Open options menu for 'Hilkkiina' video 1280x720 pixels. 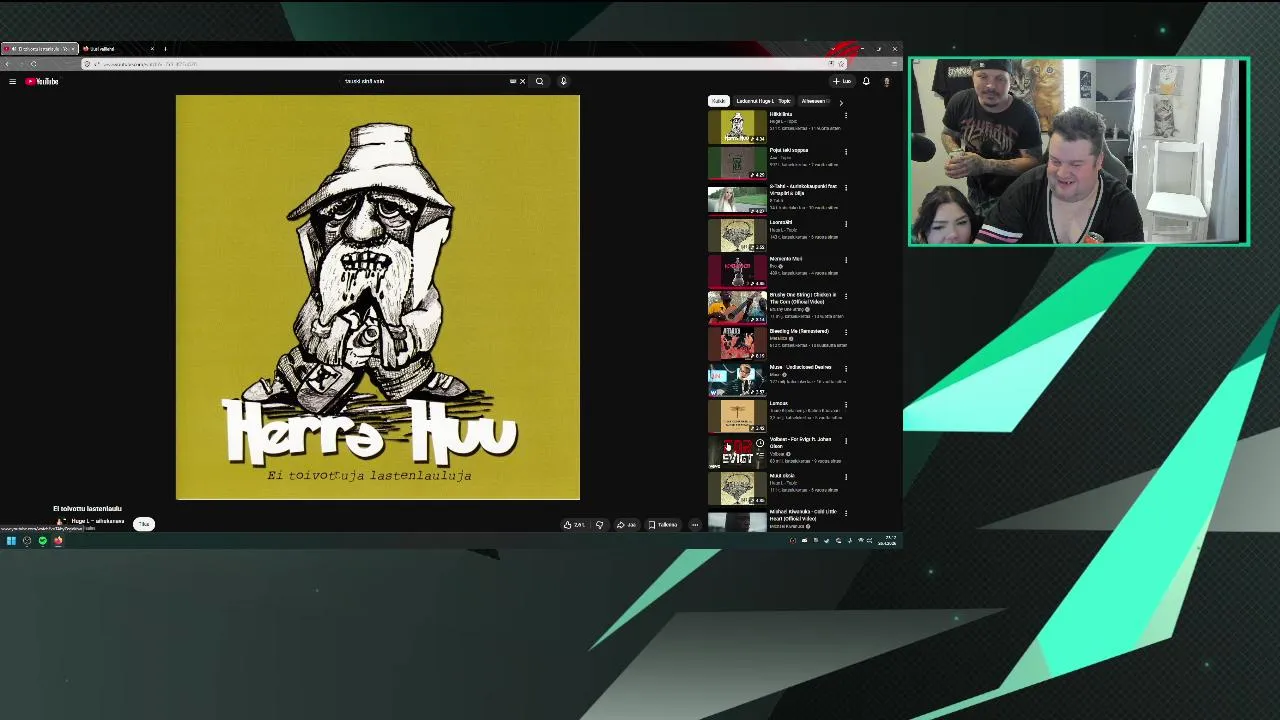(846, 116)
